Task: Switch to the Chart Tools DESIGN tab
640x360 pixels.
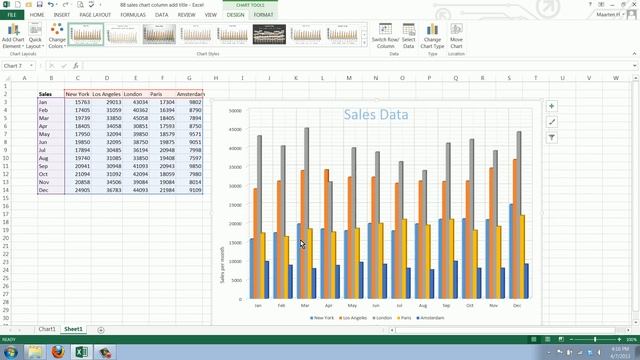Action: 236,15
